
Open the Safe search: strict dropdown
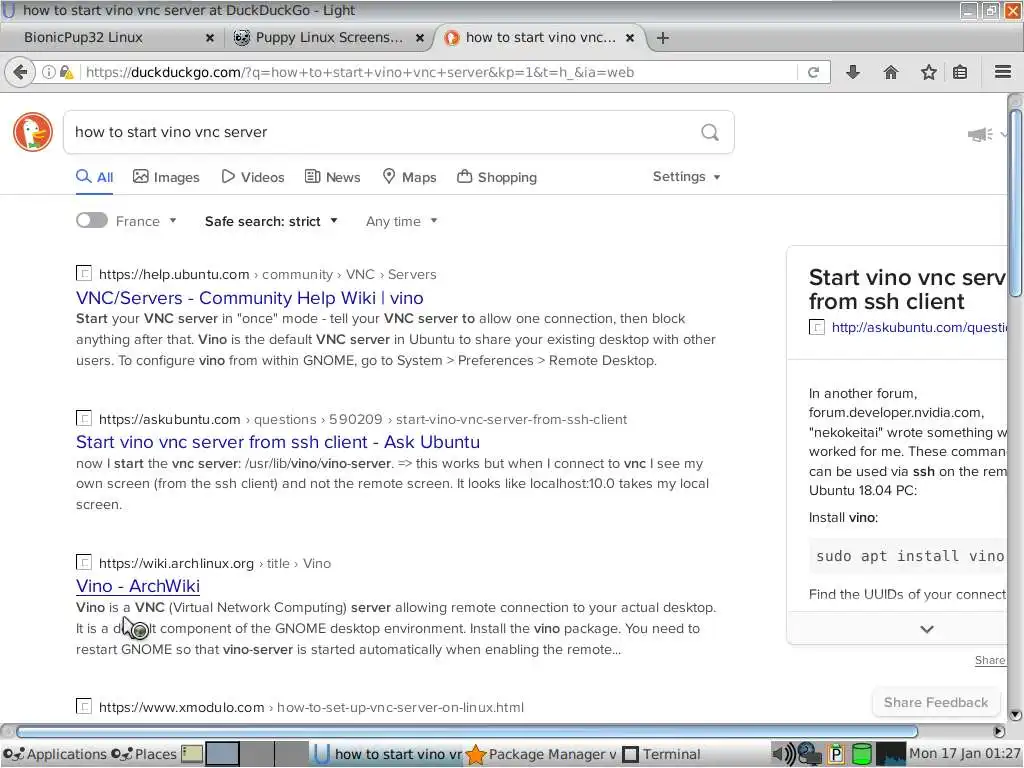coord(271,221)
